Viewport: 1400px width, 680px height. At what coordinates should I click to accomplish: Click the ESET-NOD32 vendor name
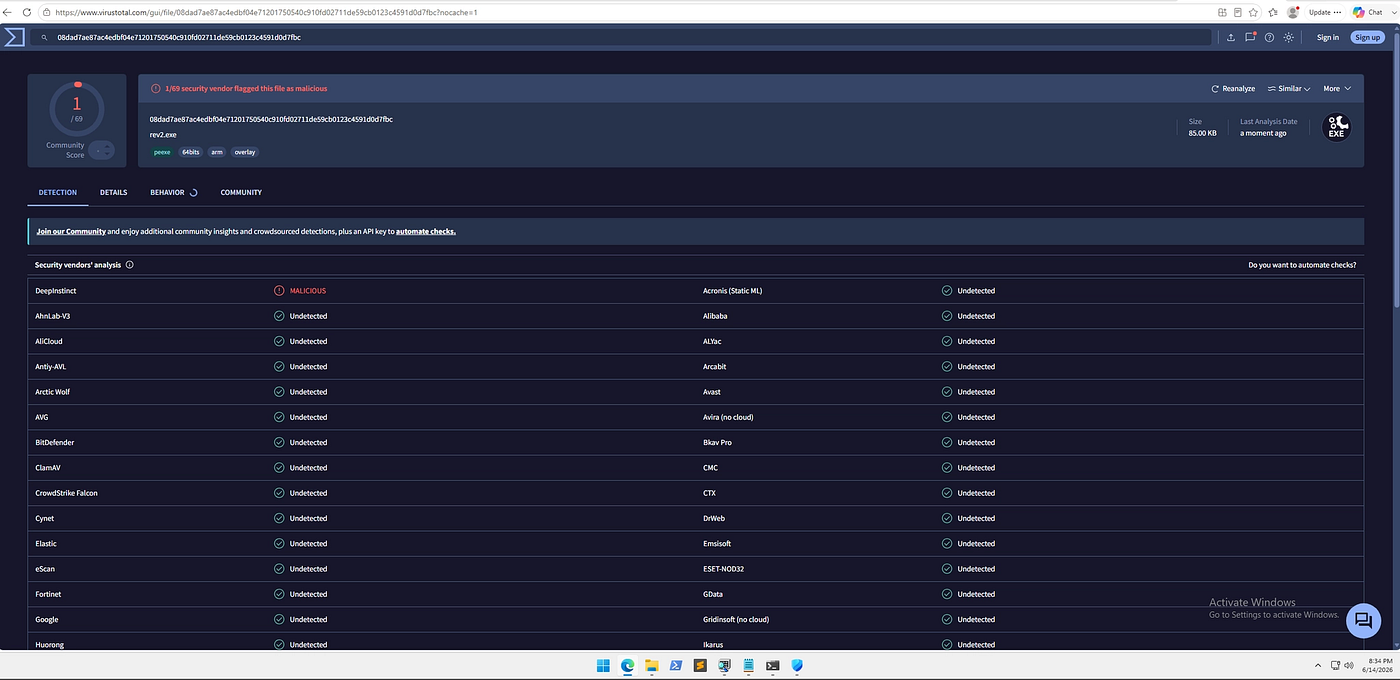click(x=724, y=569)
